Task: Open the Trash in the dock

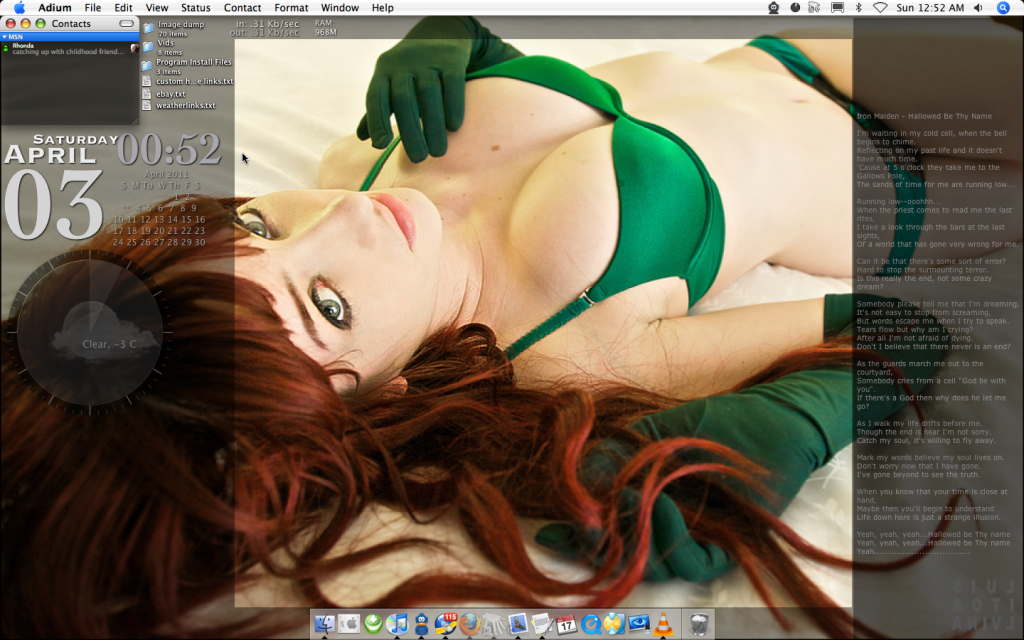Action: pos(700,624)
